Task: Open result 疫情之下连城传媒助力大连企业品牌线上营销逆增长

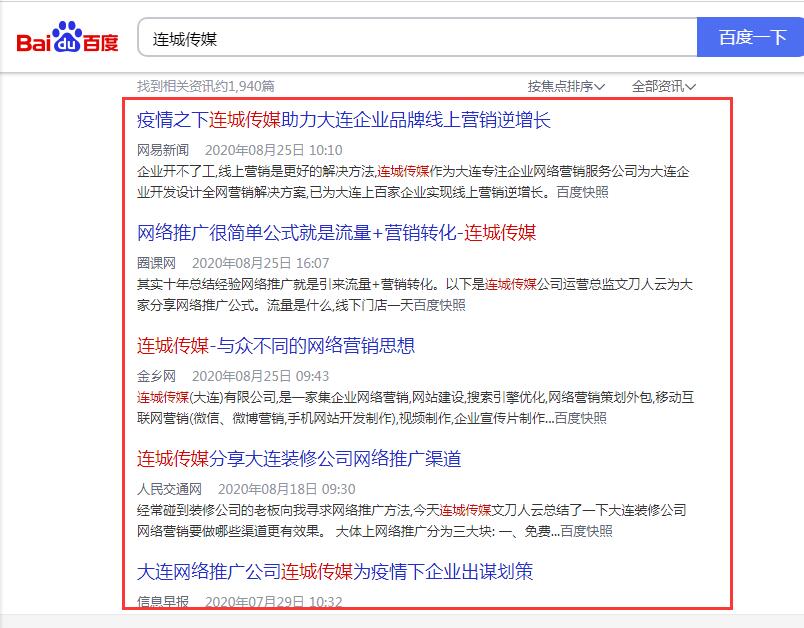Action: tap(344, 120)
